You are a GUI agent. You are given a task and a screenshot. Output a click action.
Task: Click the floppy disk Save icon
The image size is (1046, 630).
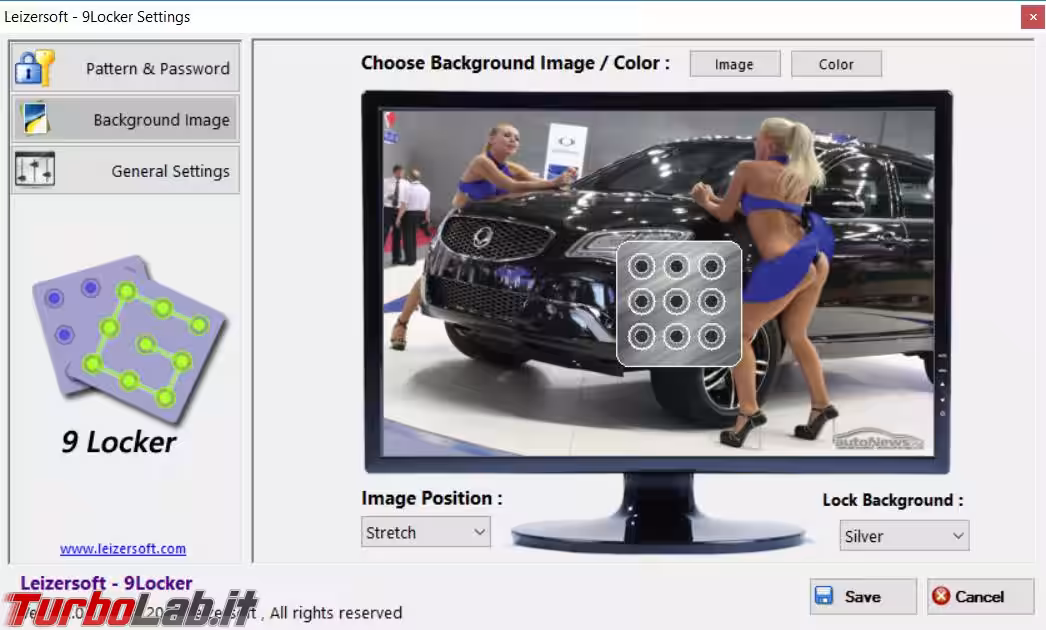825,595
